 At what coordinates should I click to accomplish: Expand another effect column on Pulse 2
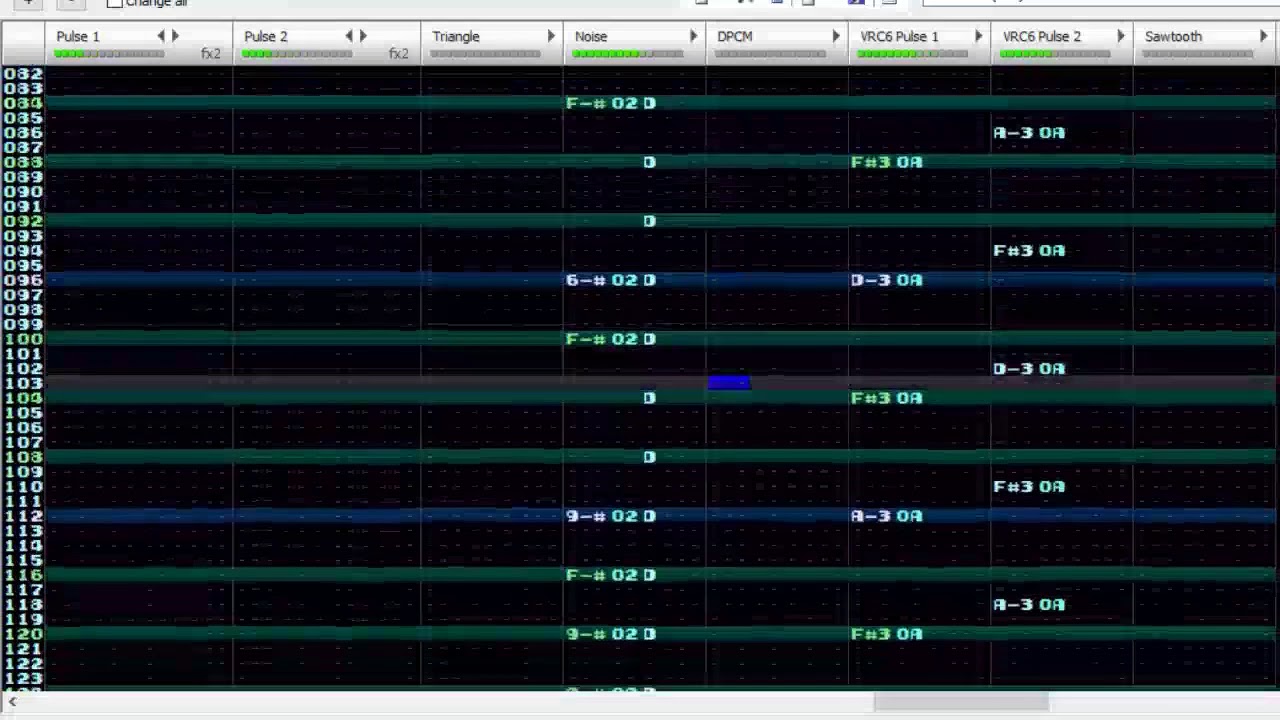(363, 36)
